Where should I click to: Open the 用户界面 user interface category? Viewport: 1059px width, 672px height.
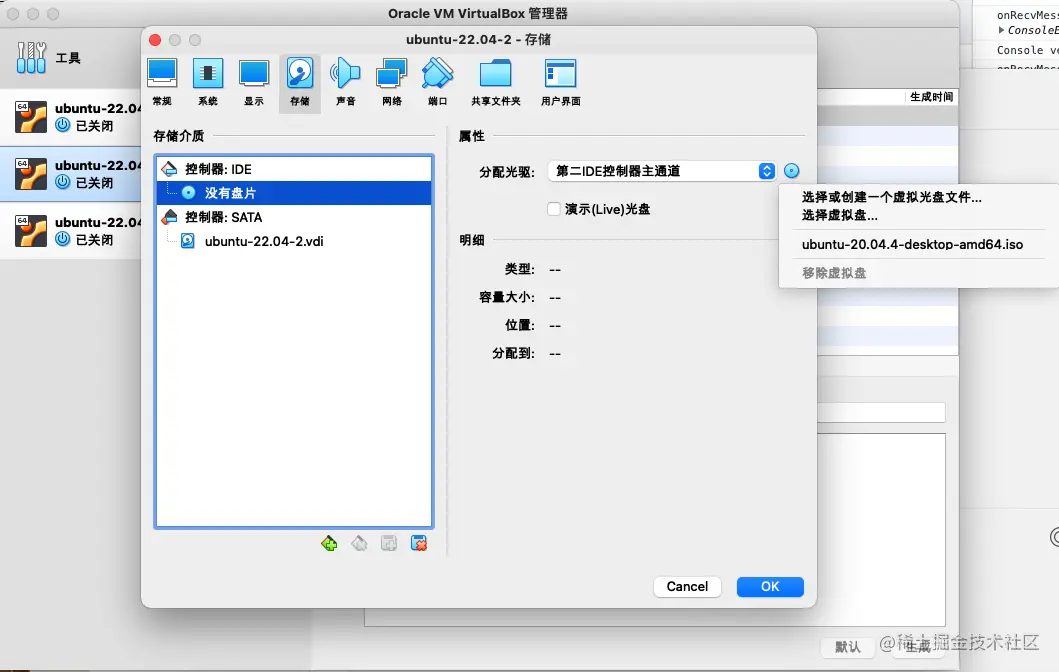point(561,82)
